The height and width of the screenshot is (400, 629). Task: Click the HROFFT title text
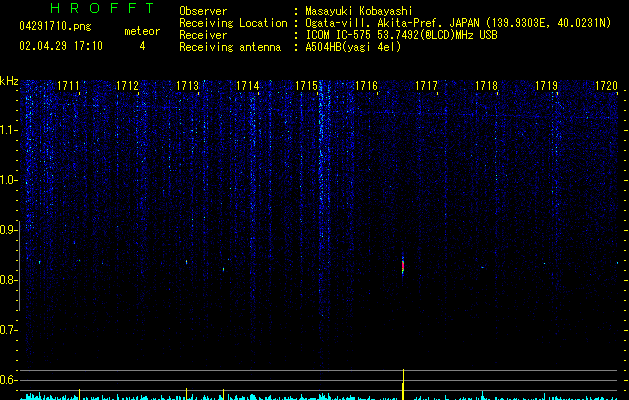coord(102,8)
